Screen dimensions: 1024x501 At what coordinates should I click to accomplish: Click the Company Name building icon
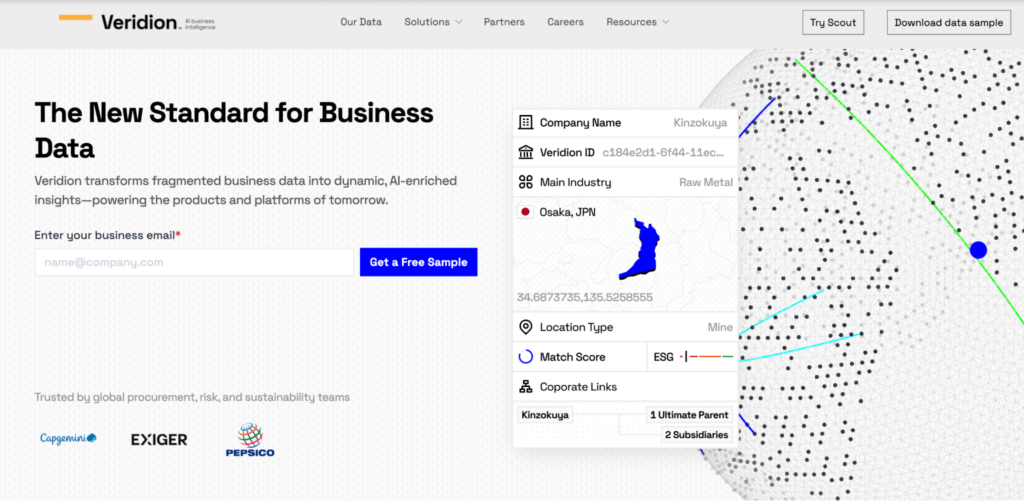click(x=525, y=123)
